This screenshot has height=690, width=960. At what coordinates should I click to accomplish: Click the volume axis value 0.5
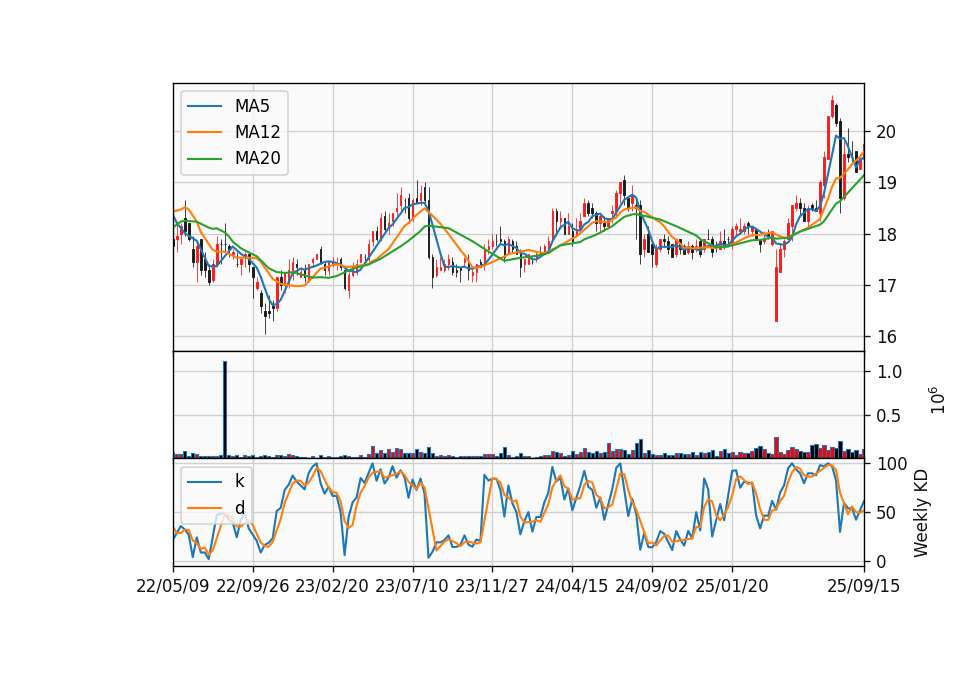[888, 416]
